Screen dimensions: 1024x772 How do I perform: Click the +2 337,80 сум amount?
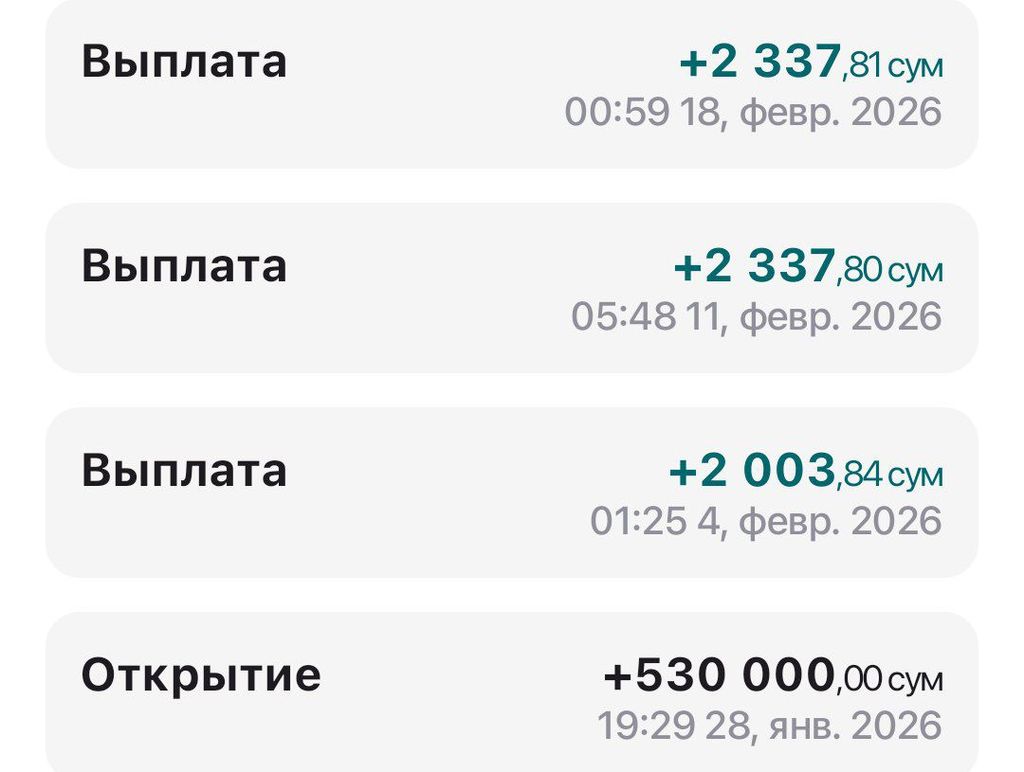coord(807,268)
